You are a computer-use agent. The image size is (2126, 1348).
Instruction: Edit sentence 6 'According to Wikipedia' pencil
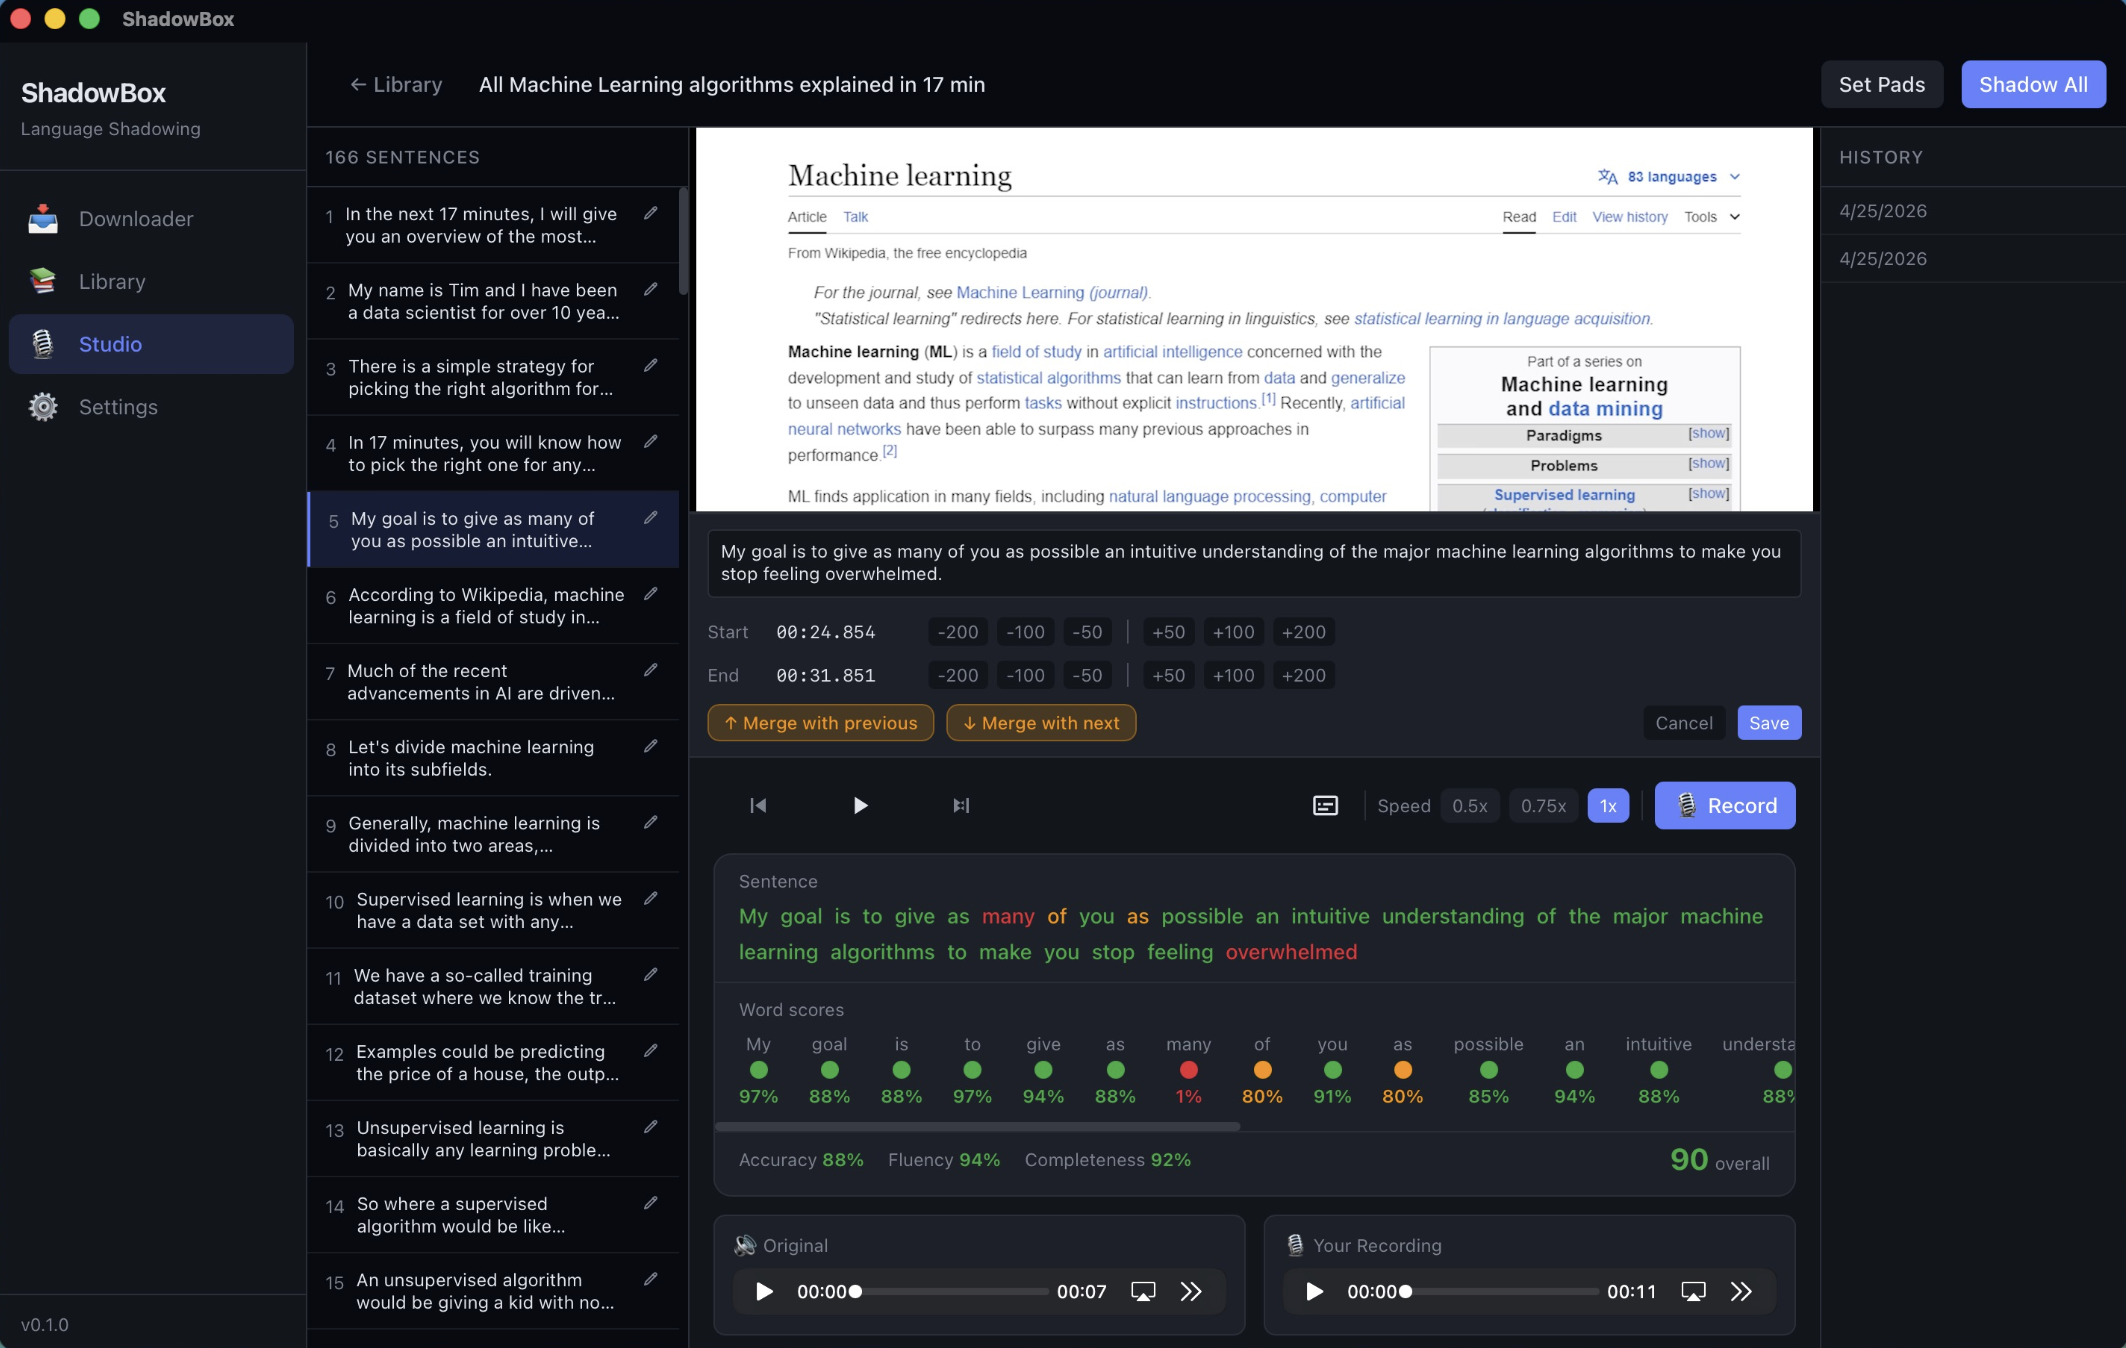tap(651, 593)
